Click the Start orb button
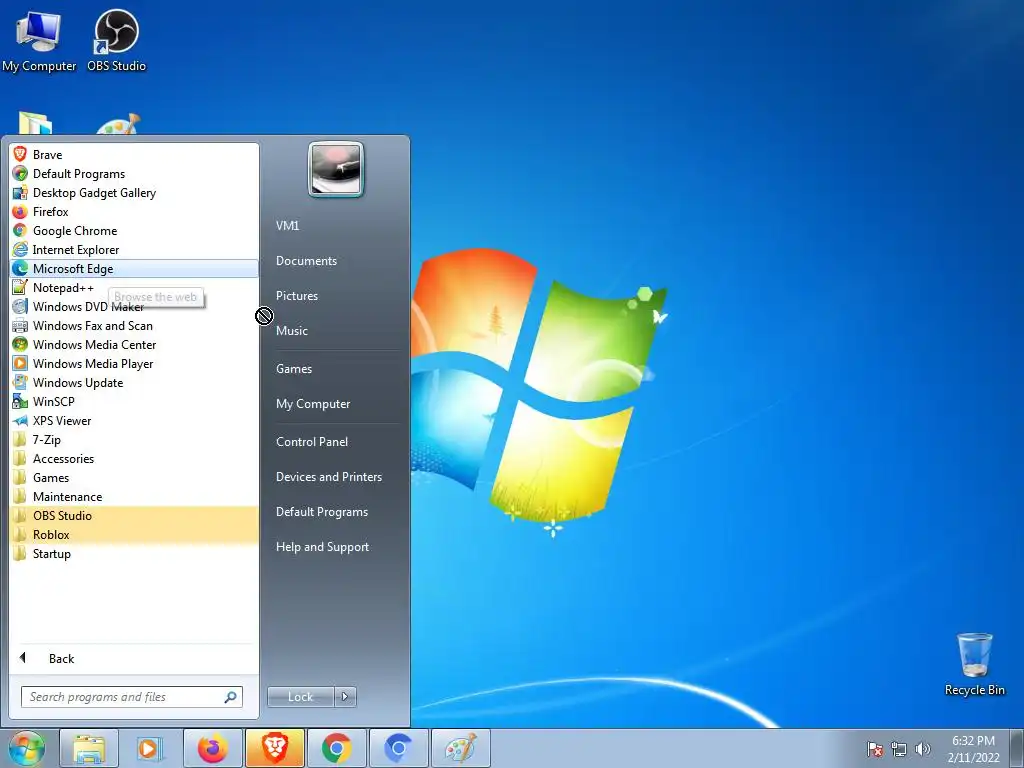Image resolution: width=1024 pixels, height=768 pixels. 26,748
